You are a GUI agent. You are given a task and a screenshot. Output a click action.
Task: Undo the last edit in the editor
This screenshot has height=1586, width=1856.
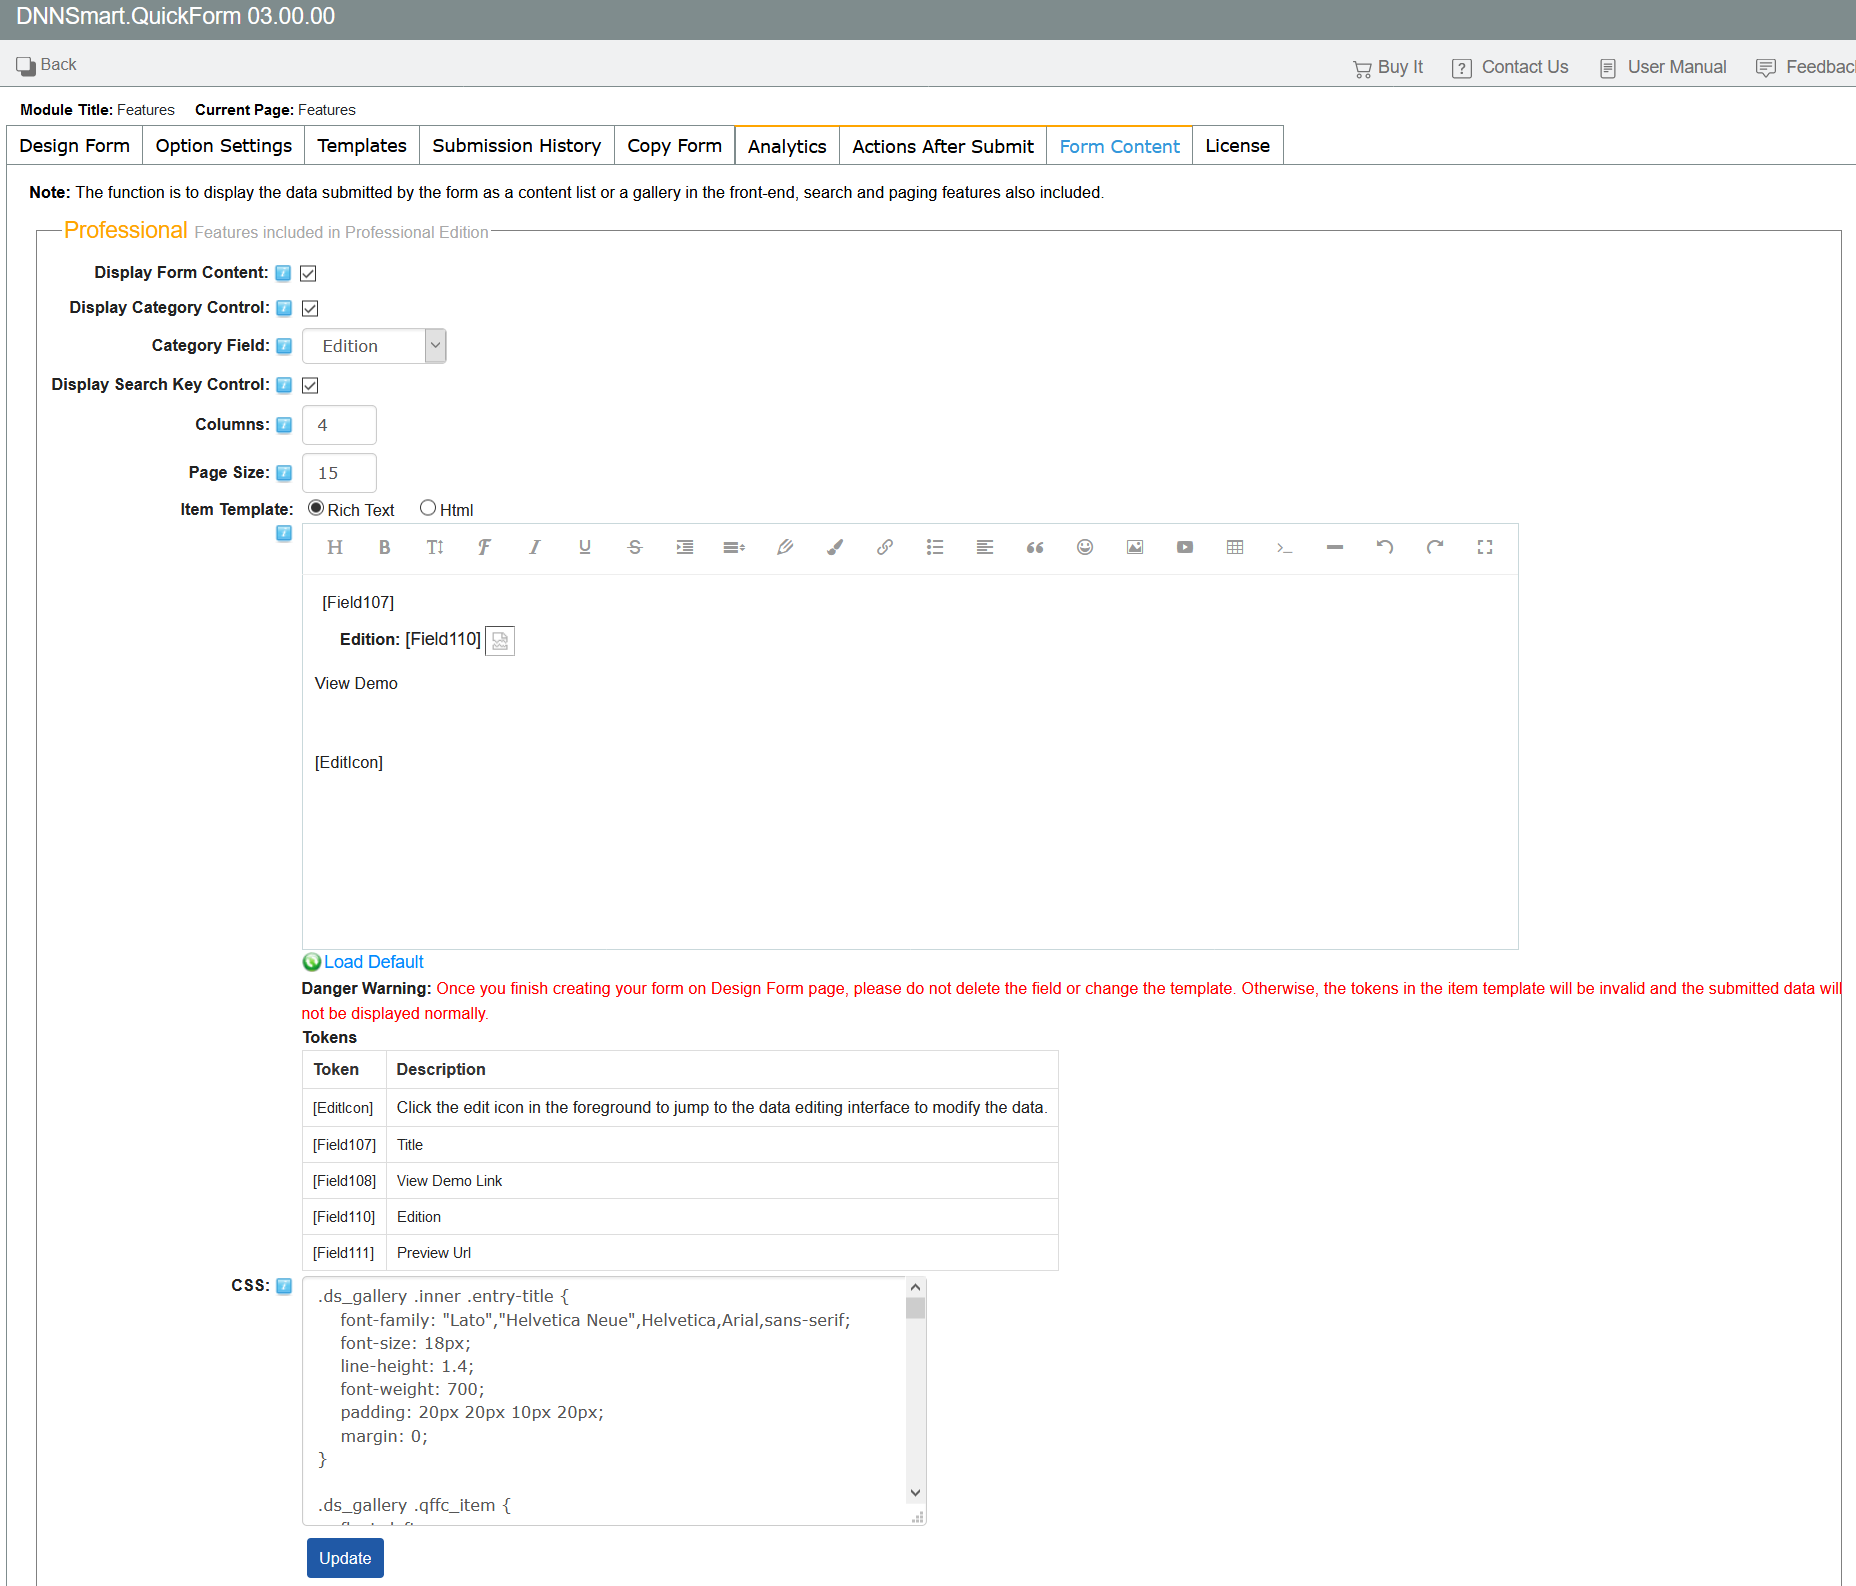tap(1384, 547)
